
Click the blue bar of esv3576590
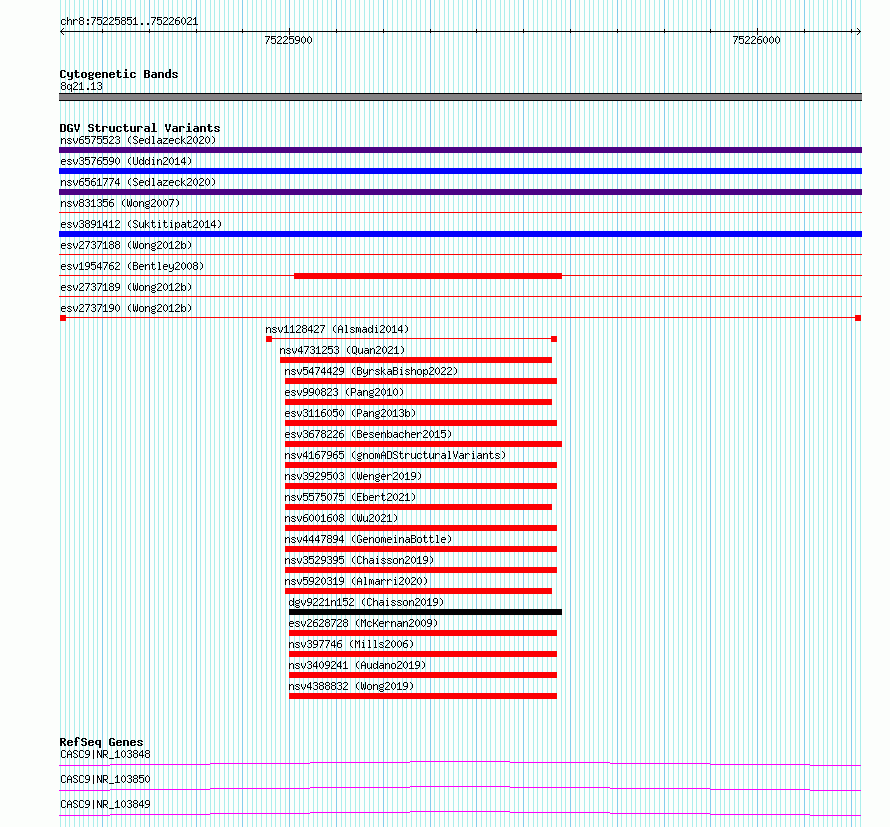pos(460,171)
